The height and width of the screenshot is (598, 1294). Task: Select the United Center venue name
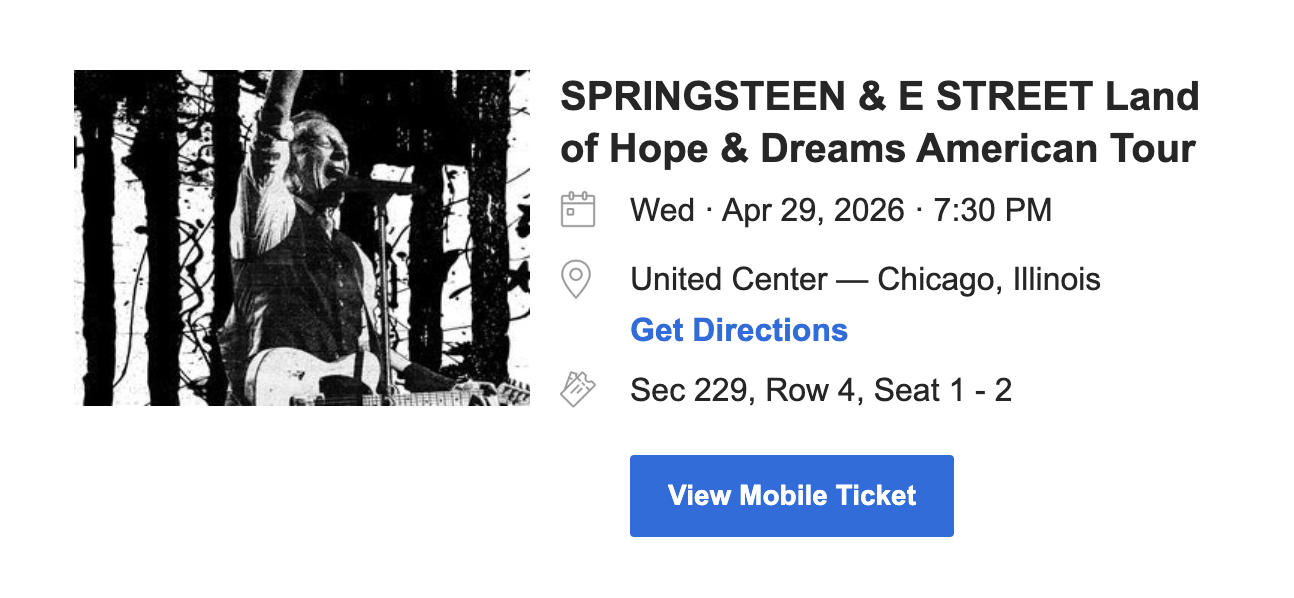729,279
